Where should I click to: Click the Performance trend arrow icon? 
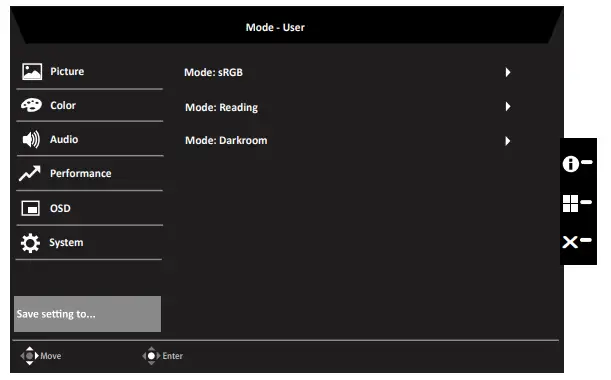pos(30,173)
